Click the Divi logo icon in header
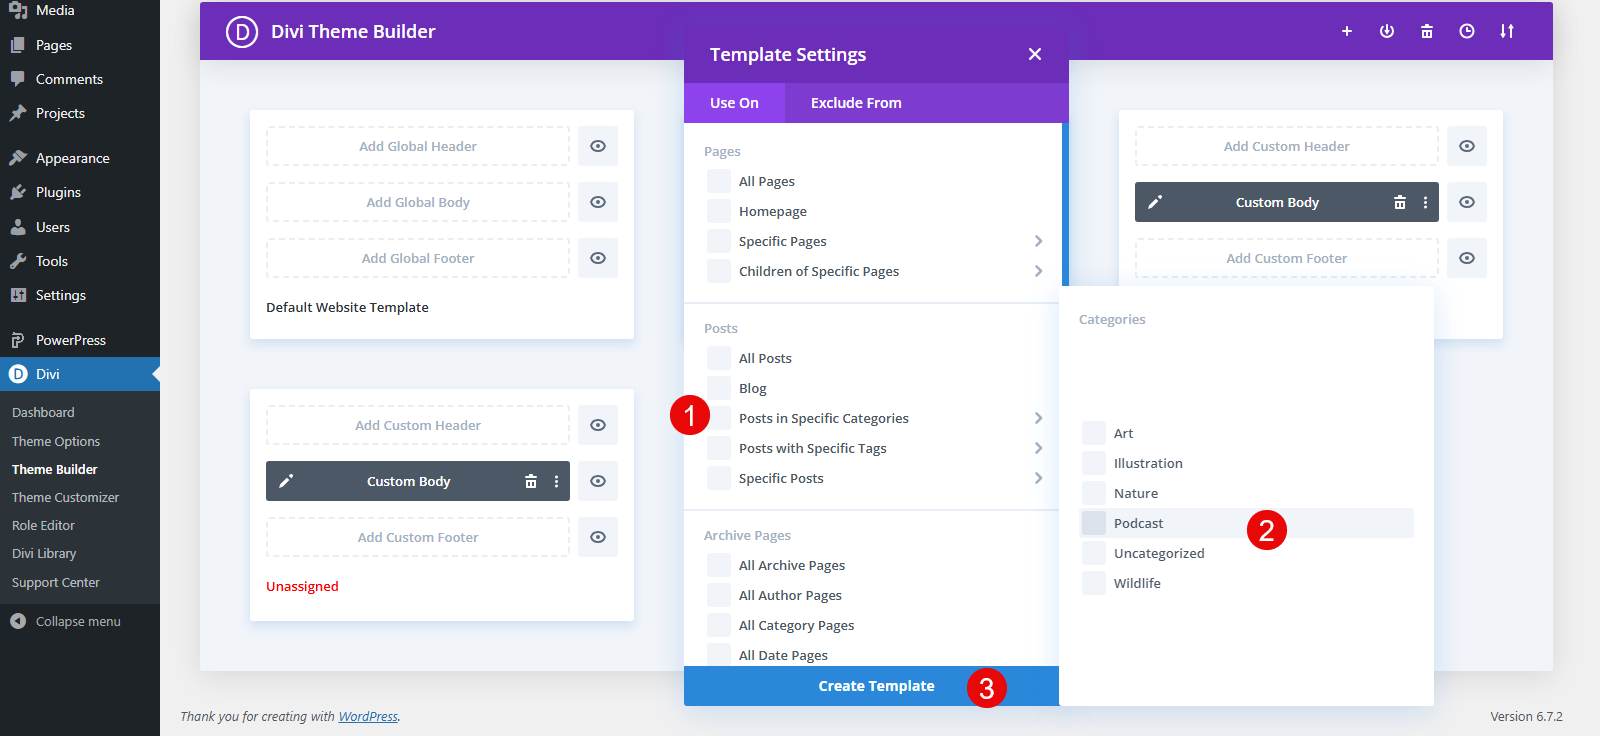The width and height of the screenshot is (1600, 736). tap(242, 32)
